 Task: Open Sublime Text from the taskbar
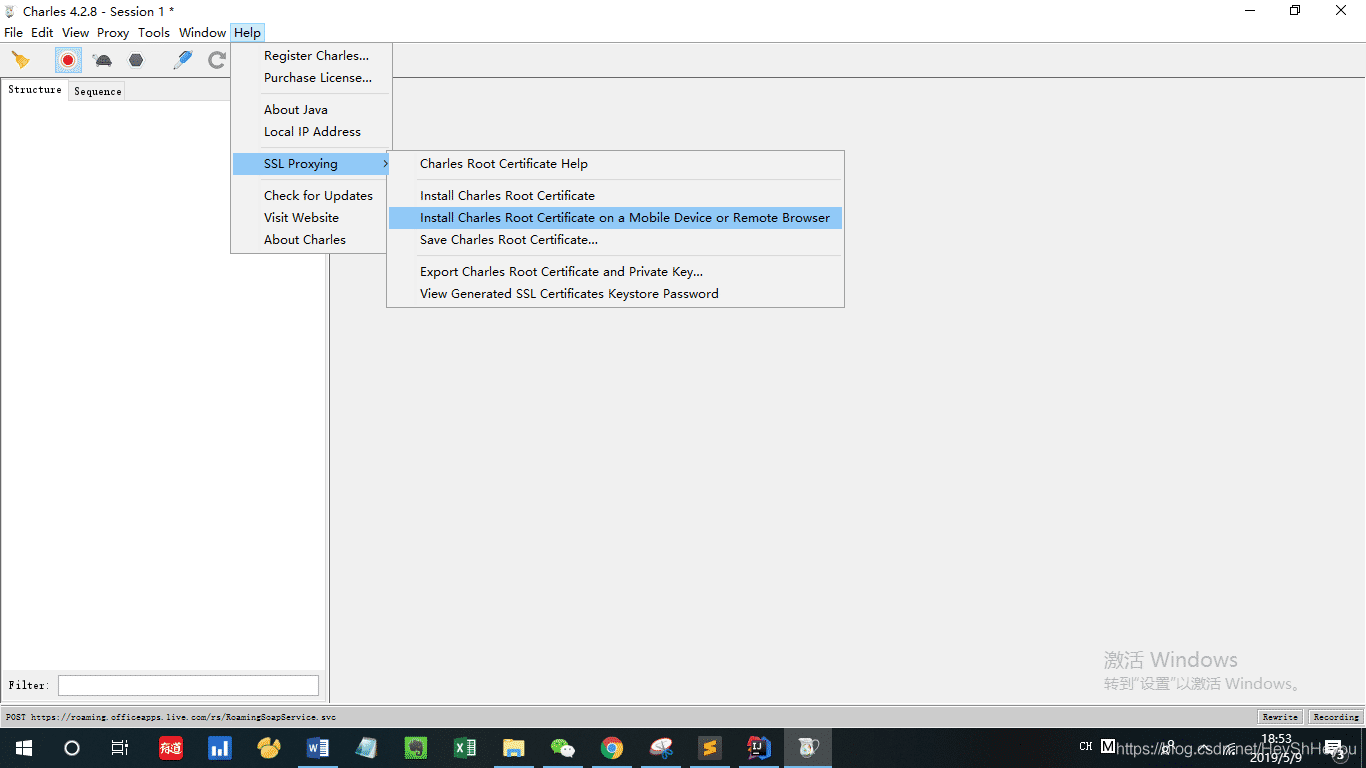710,748
